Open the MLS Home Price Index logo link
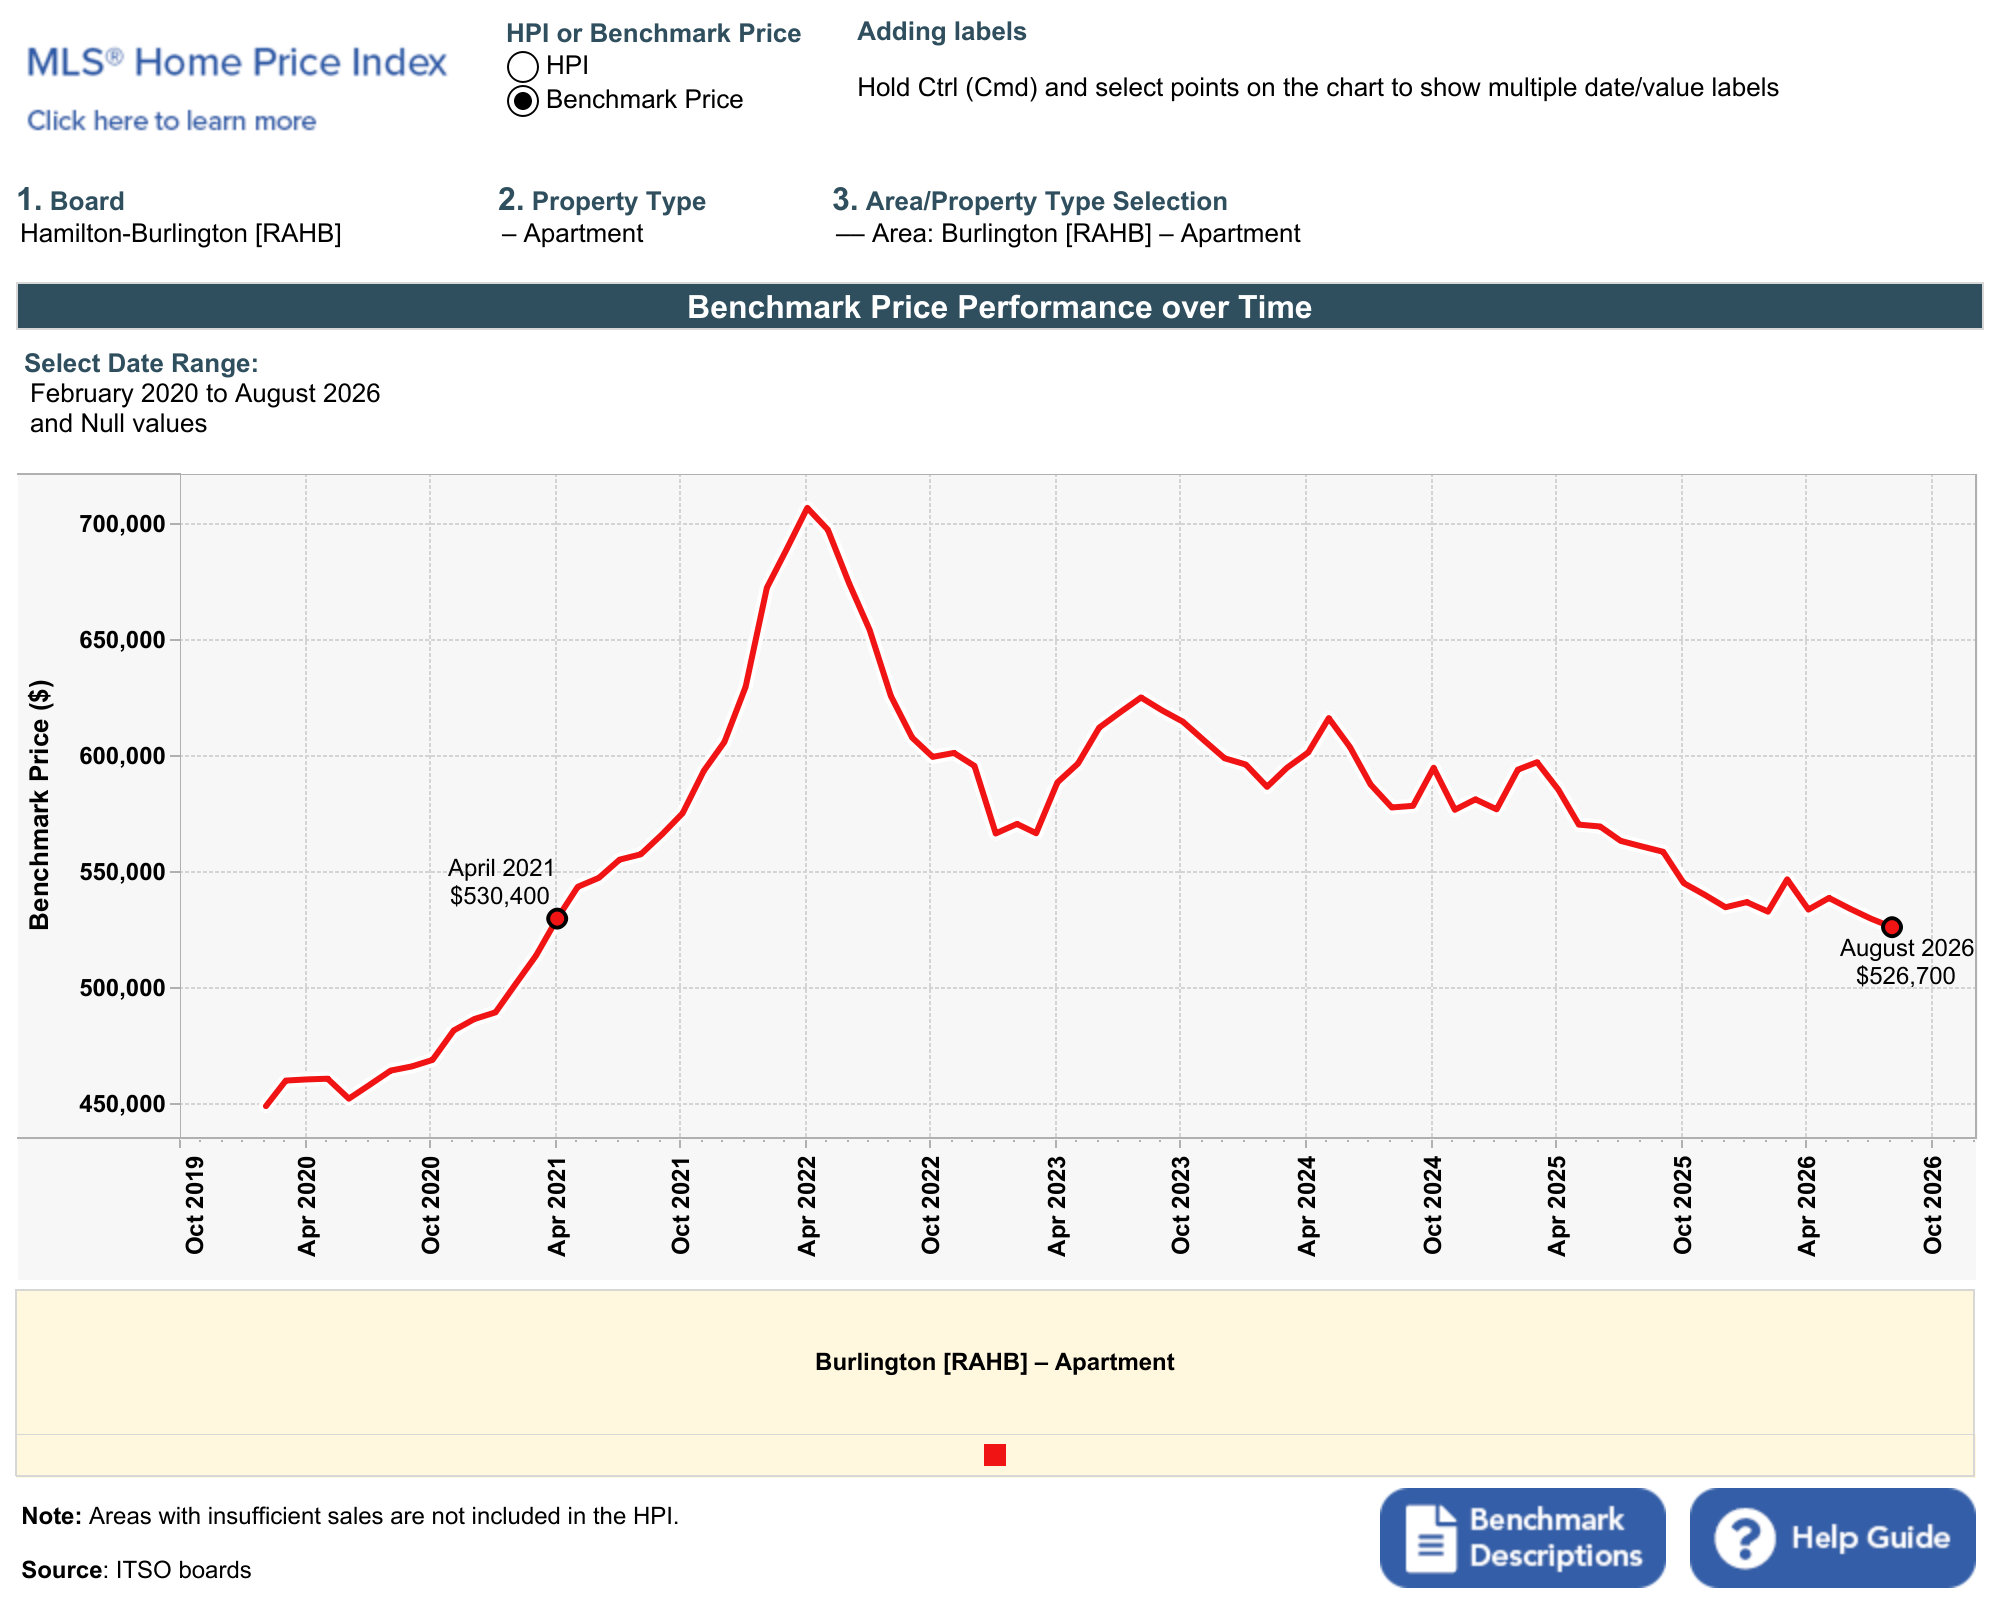Screen dimensions: 1998x1598 pos(236,63)
